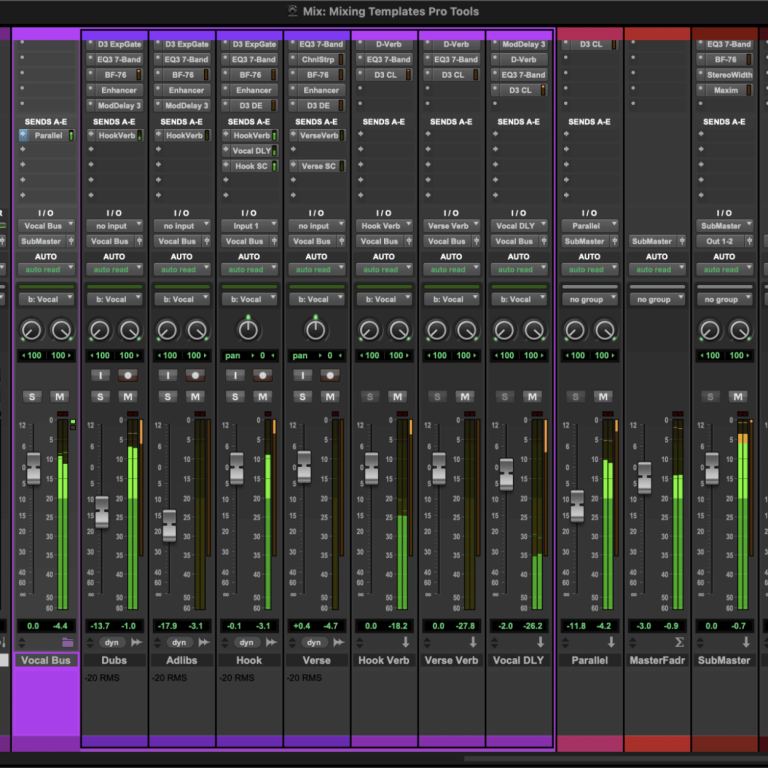Viewport: 768px width, 768px height.
Task: Click right pan knob on Vocal DLY track
Action: pos(534,331)
